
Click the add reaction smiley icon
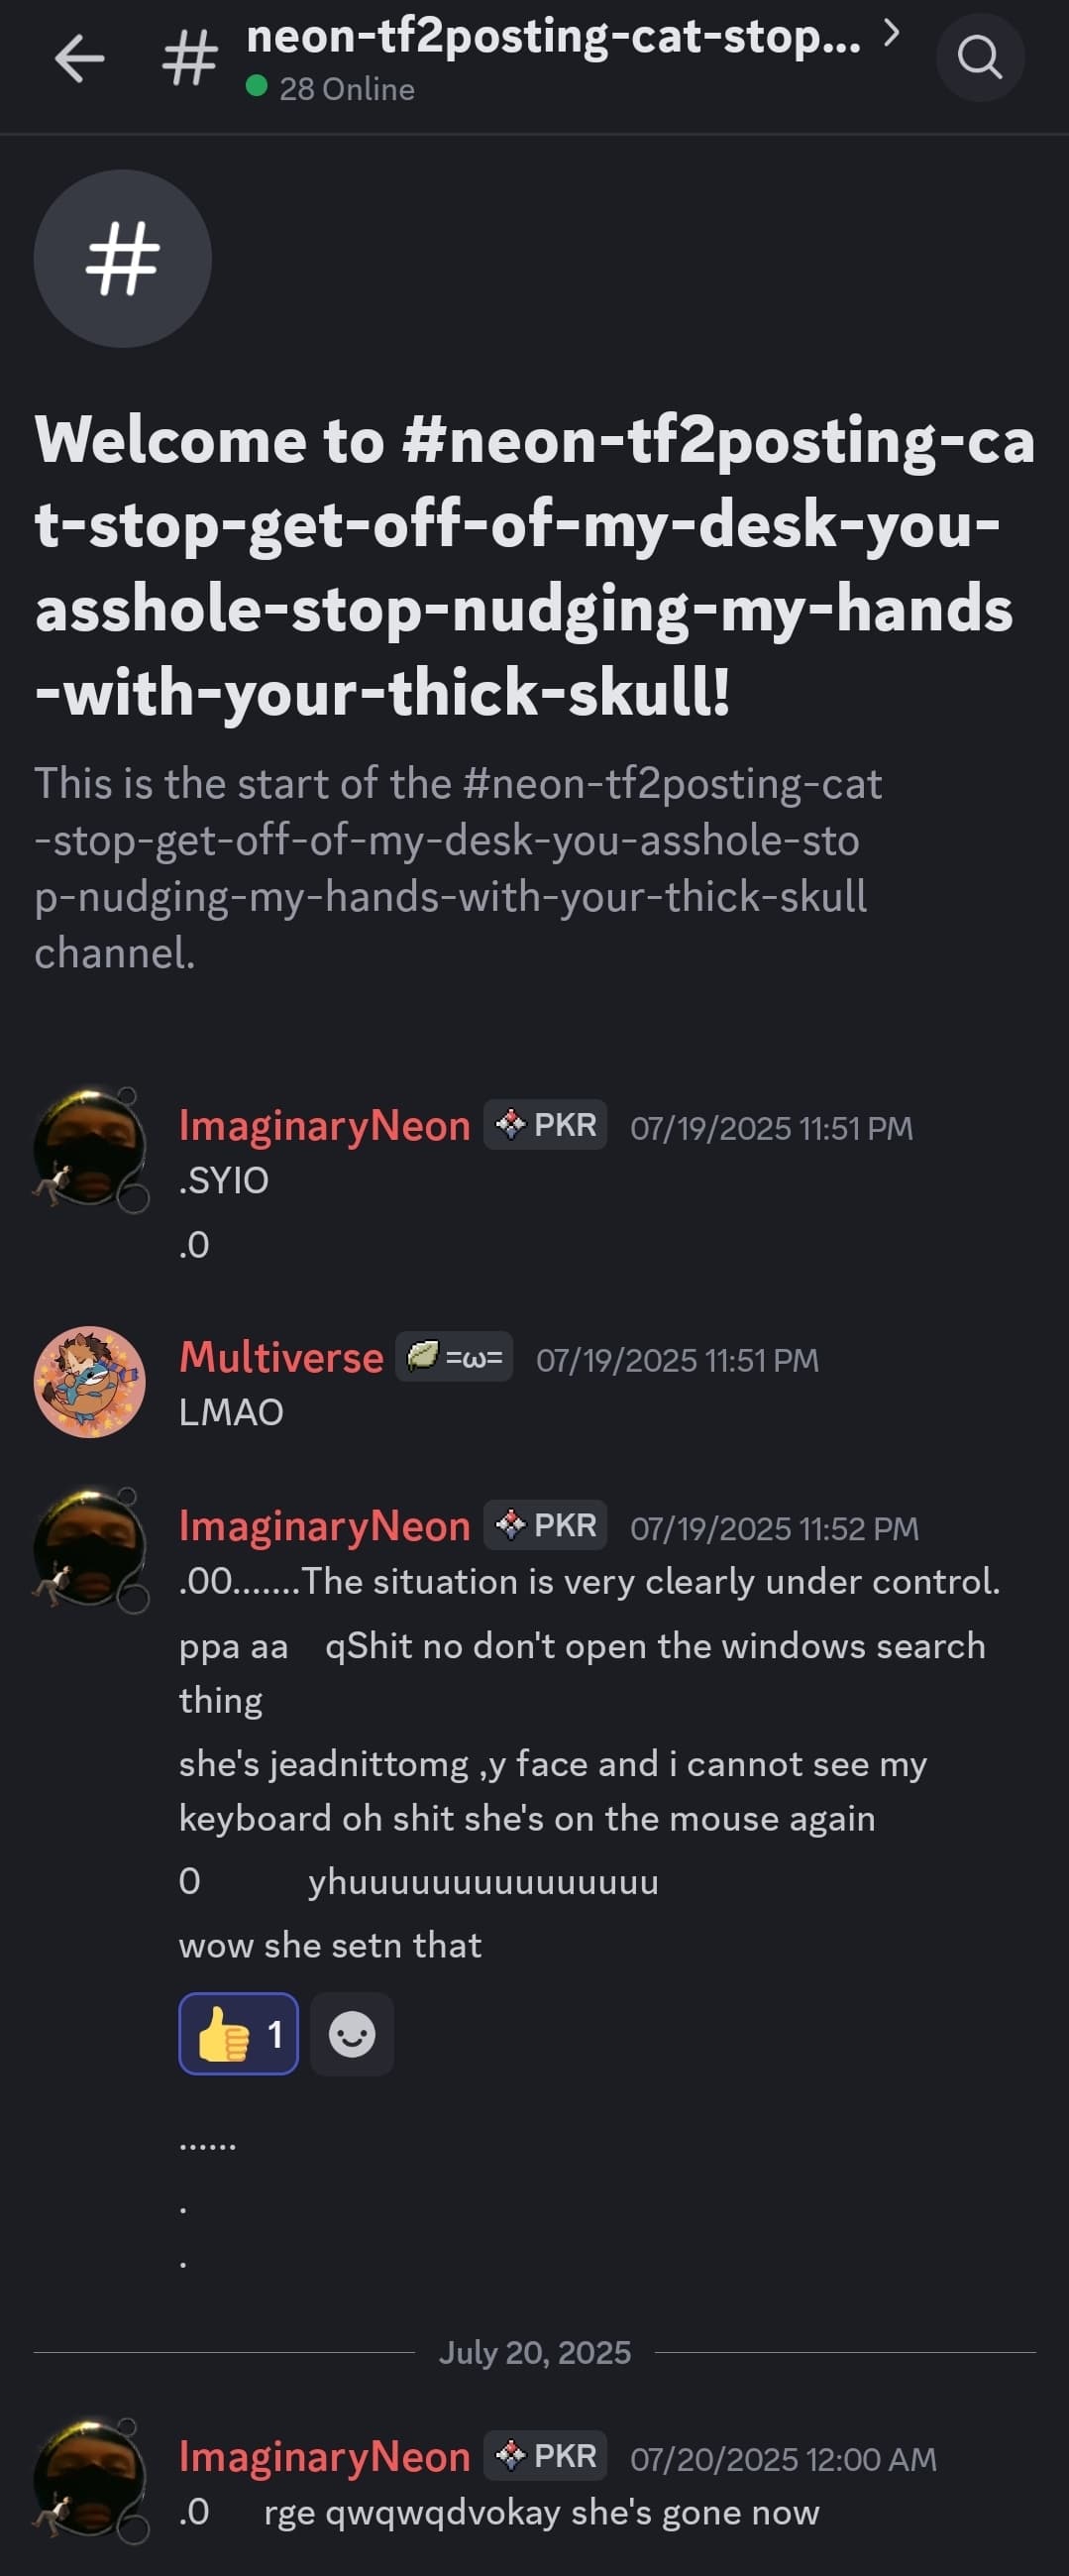tap(352, 2034)
